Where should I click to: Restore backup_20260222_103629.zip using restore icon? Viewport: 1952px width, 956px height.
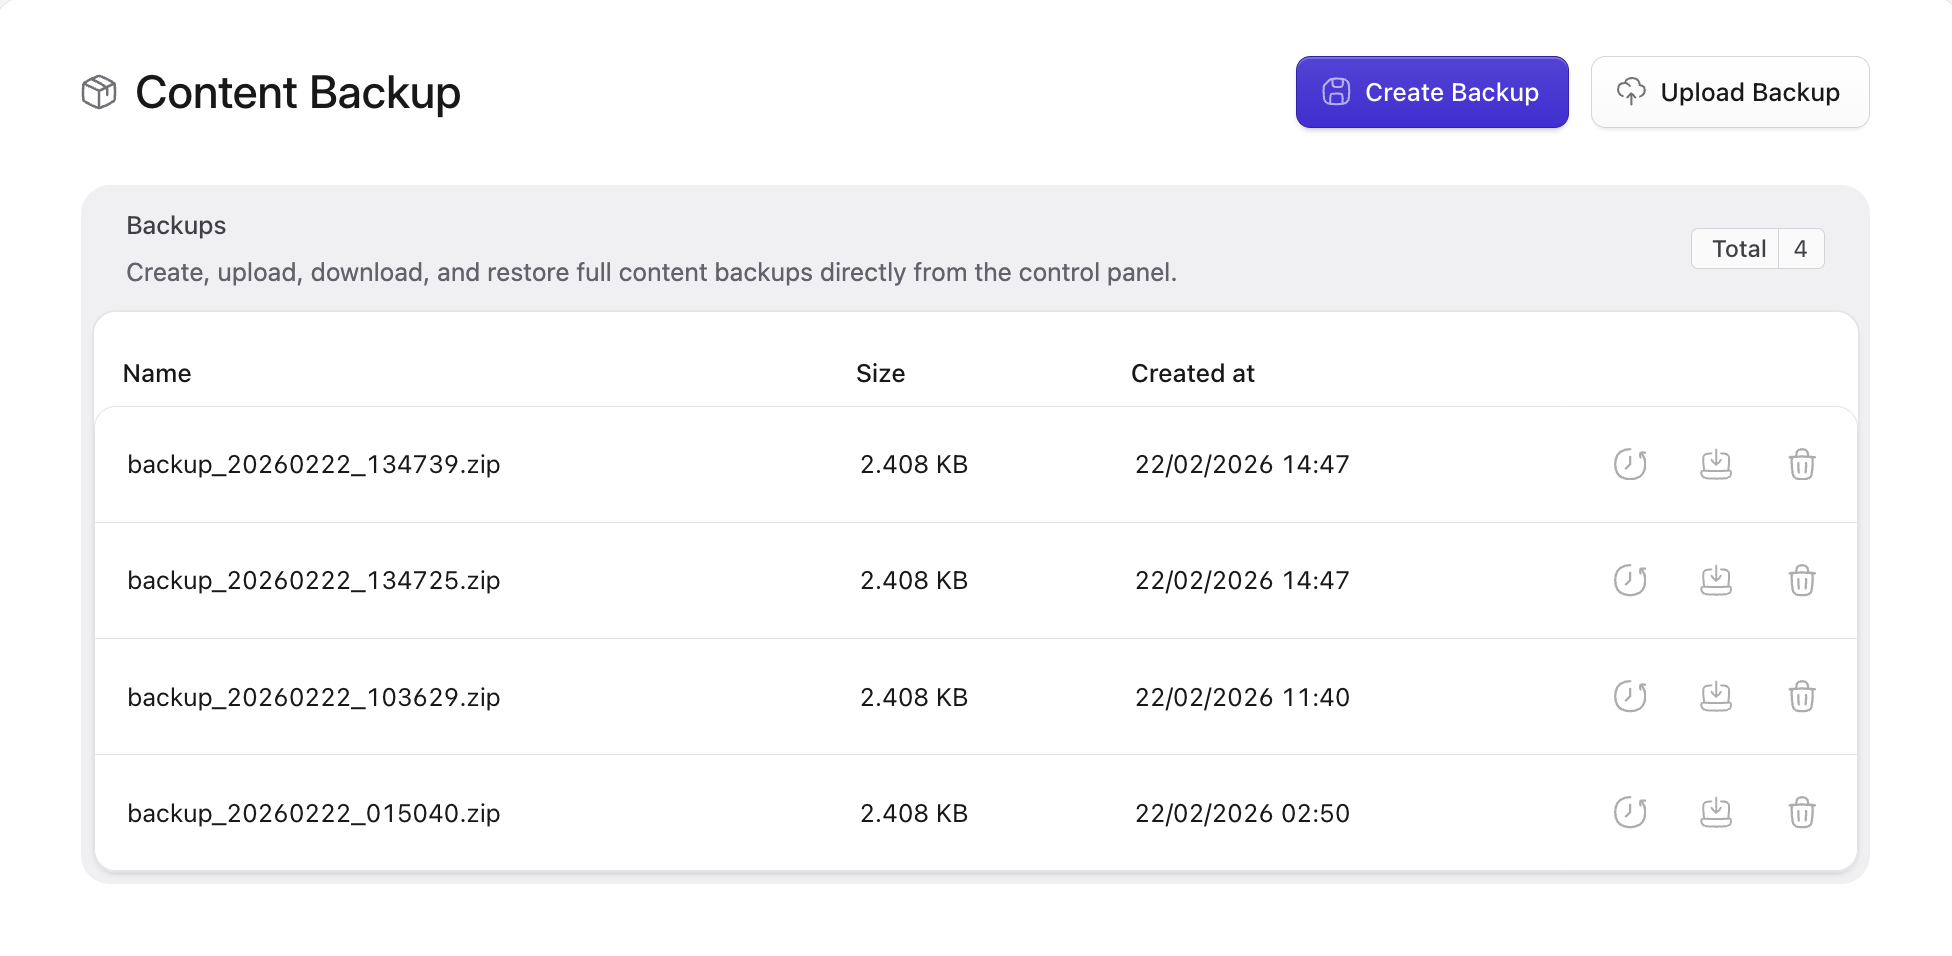click(x=1630, y=696)
